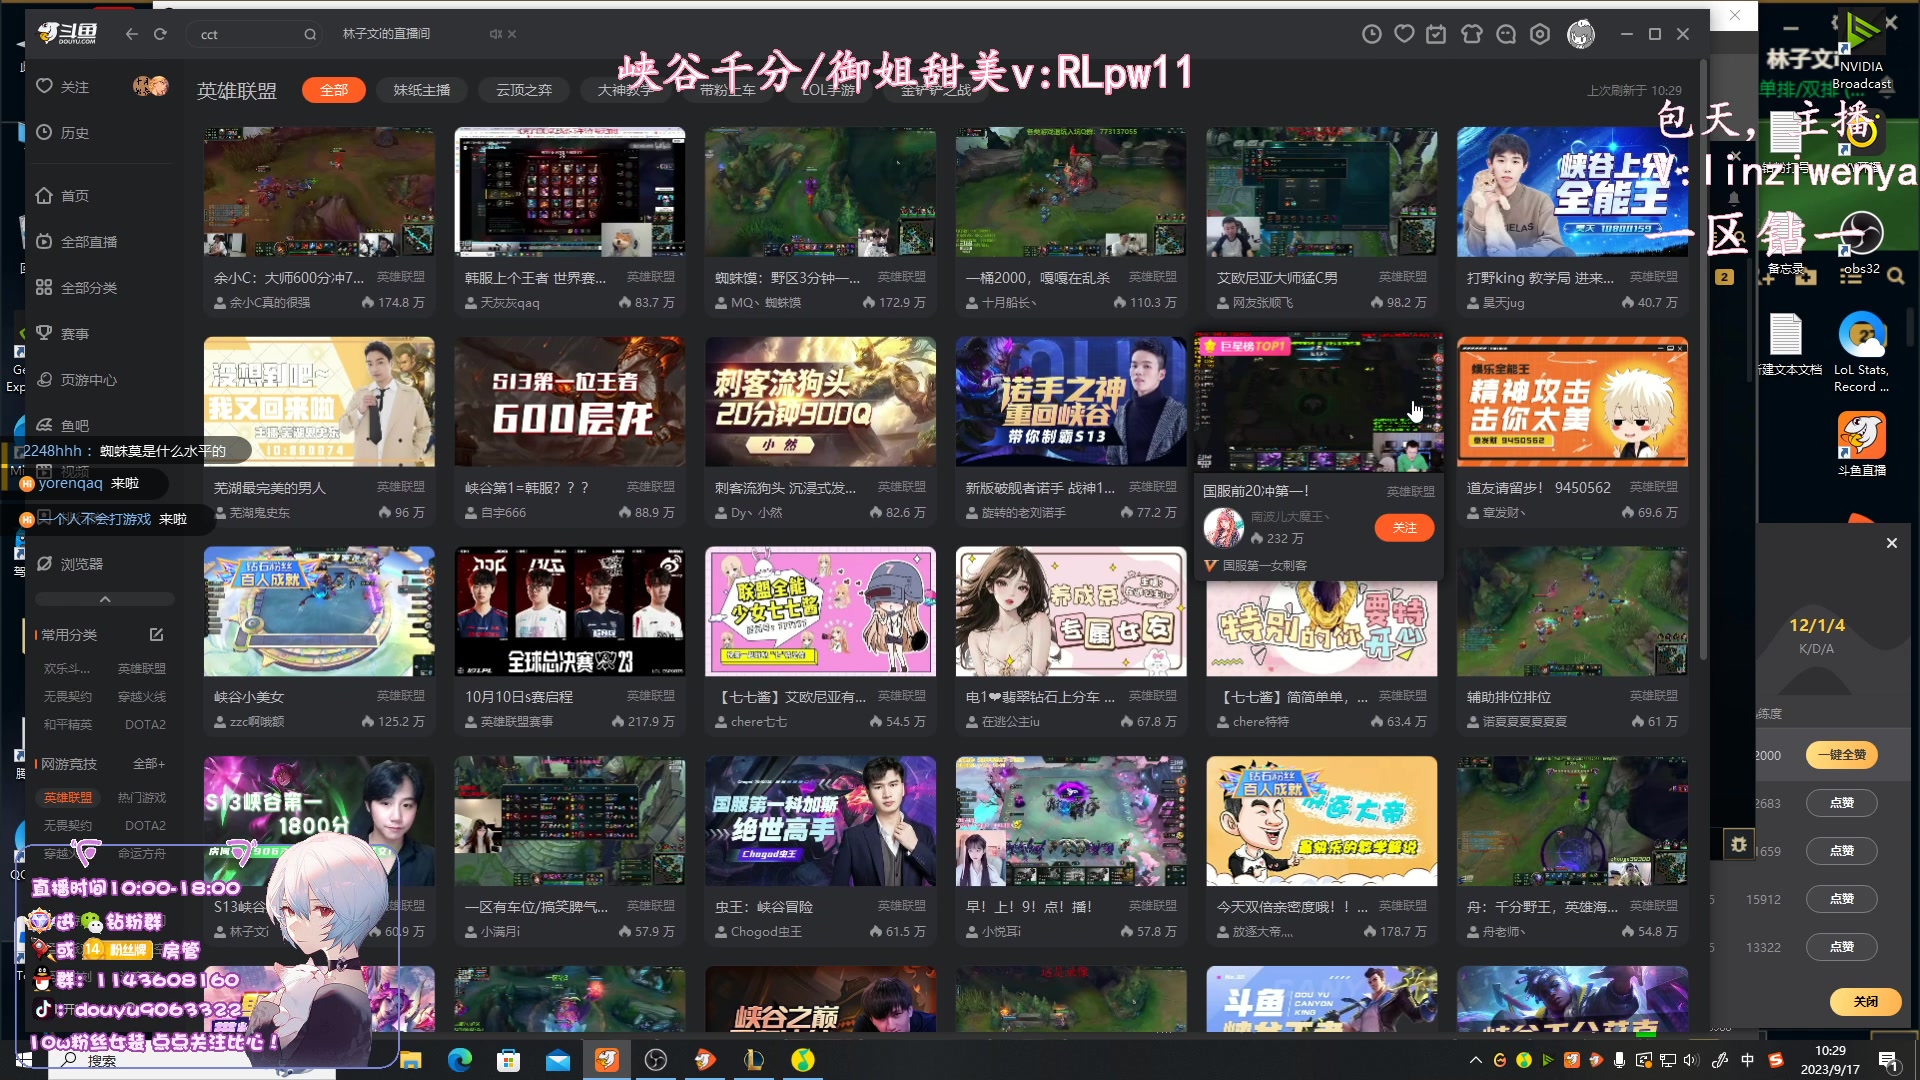
Task: Launch Chrome from the taskbar
Action: click(461, 1059)
